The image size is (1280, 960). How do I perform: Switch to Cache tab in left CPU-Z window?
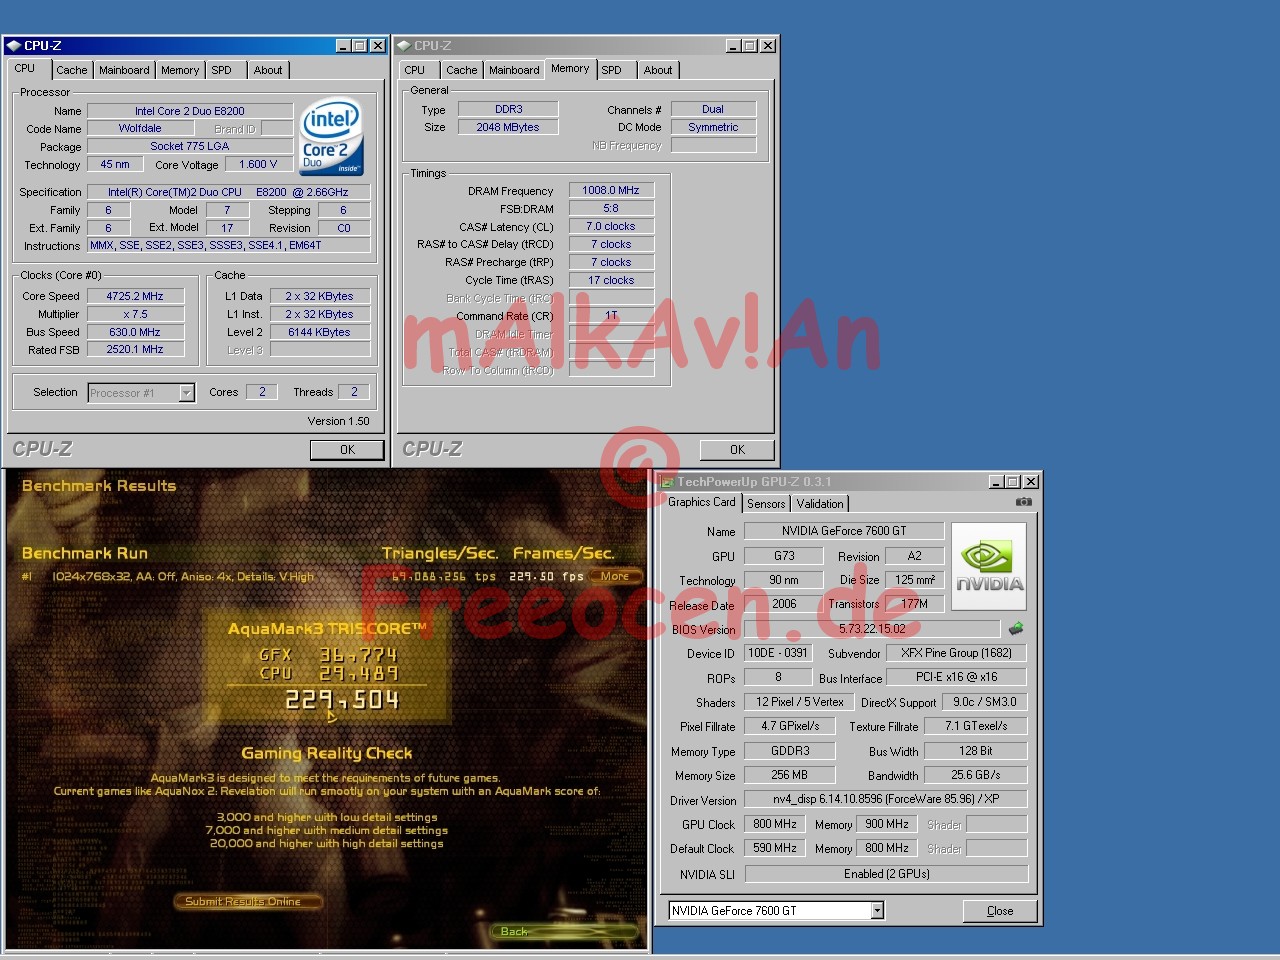coord(71,70)
